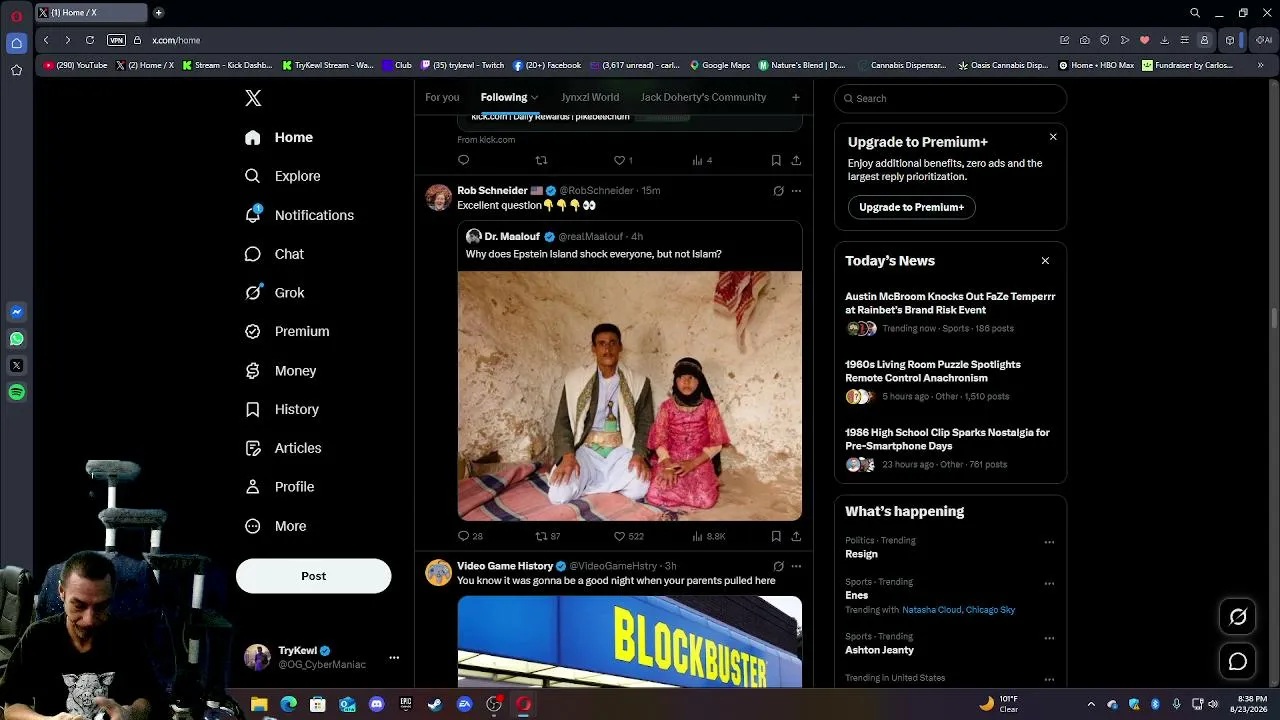This screenshot has height=720, width=1280.
Task: Open Grok from the left navigation
Action: (x=275, y=293)
